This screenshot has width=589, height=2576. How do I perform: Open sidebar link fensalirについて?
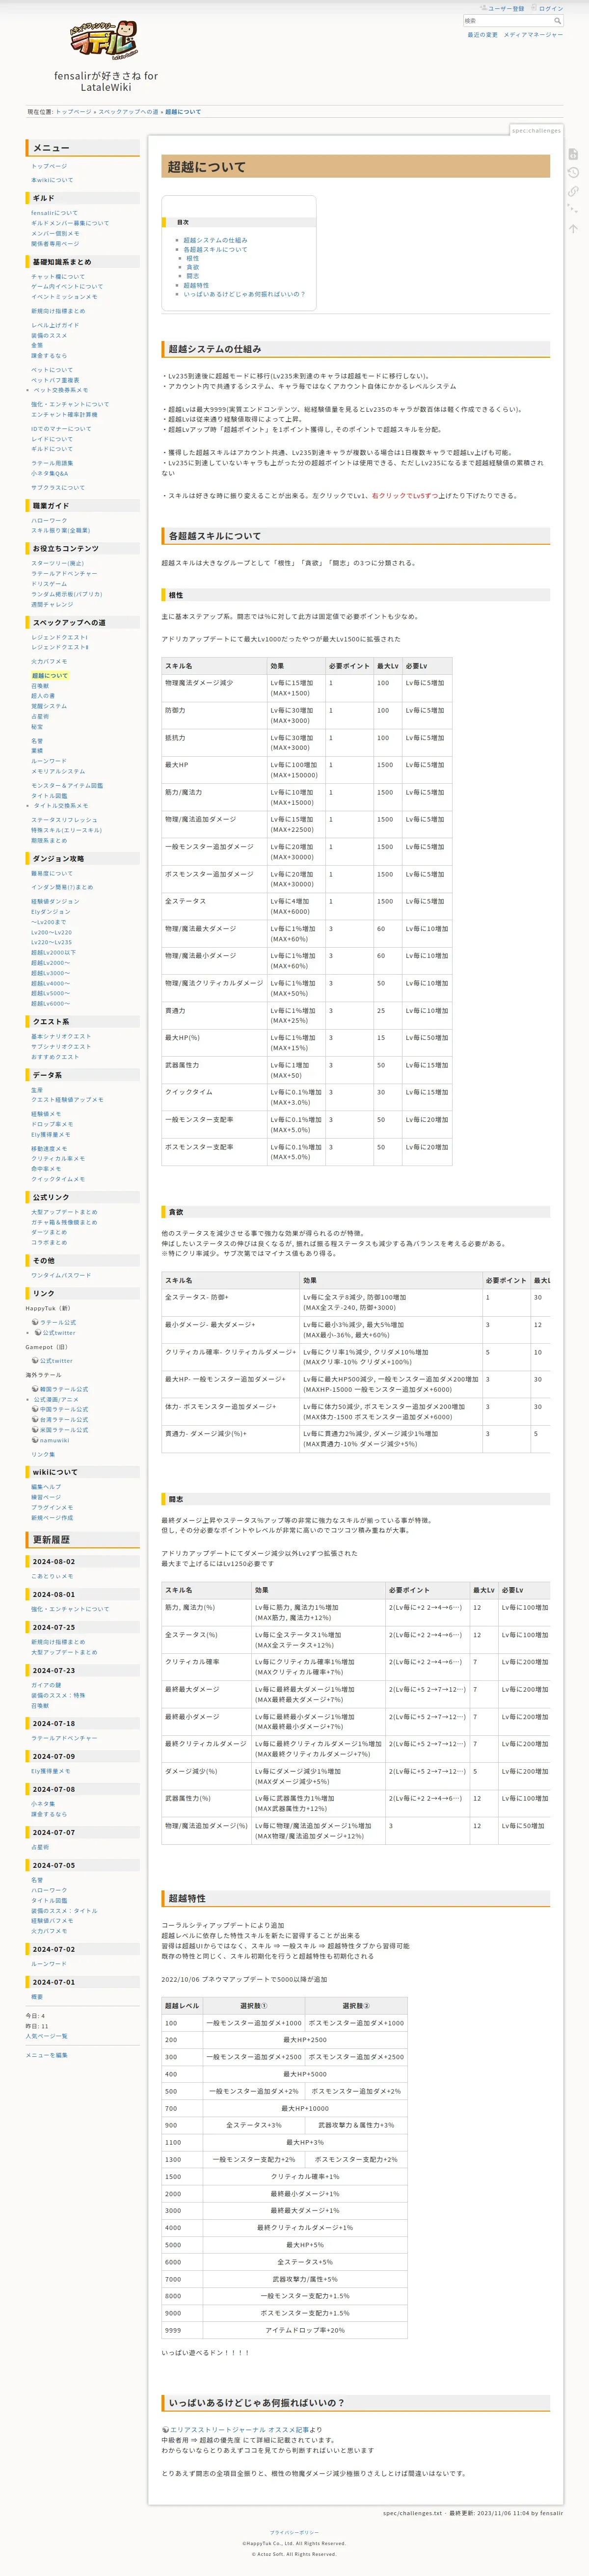tap(54, 213)
